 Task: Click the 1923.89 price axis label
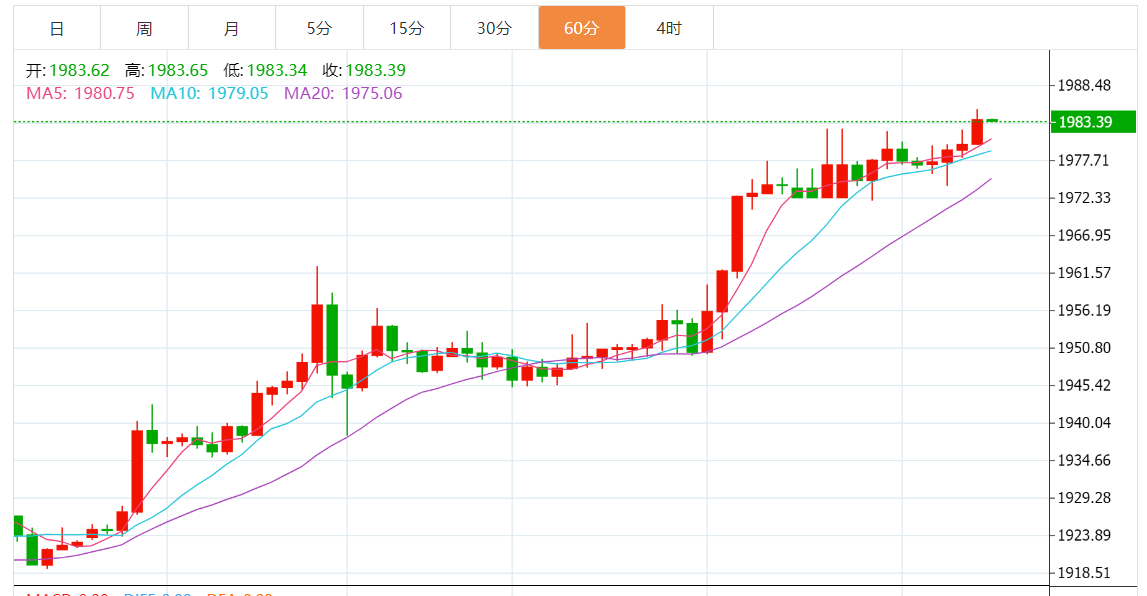point(1084,535)
